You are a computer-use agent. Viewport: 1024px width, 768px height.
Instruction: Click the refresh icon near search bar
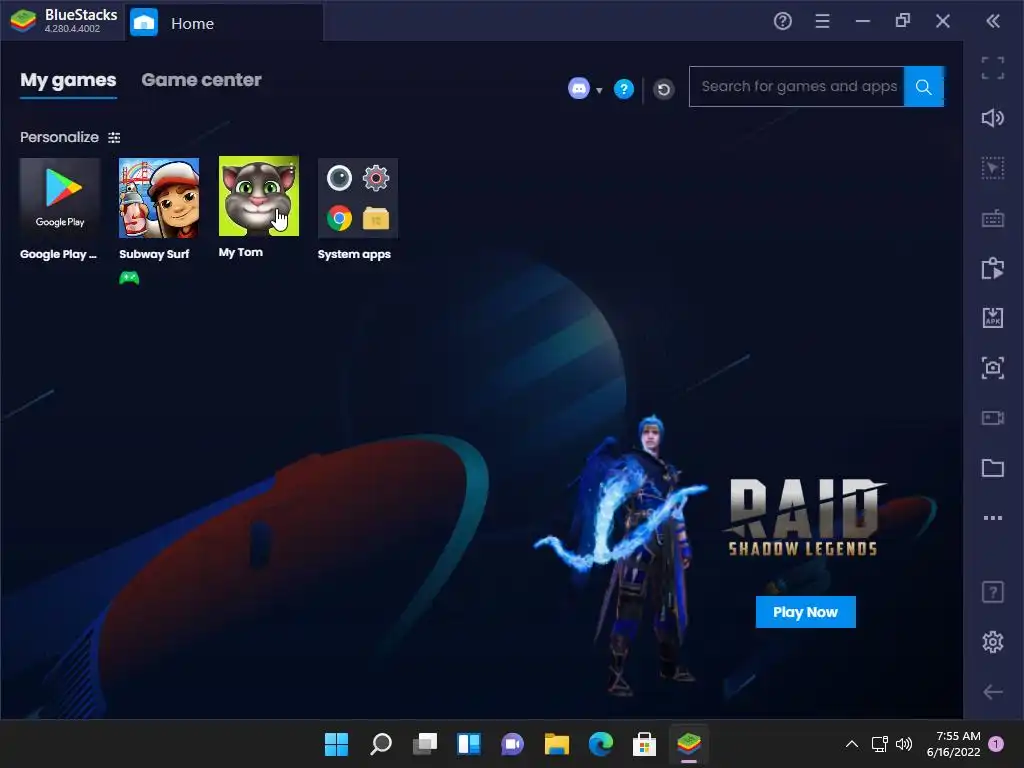[x=664, y=89]
